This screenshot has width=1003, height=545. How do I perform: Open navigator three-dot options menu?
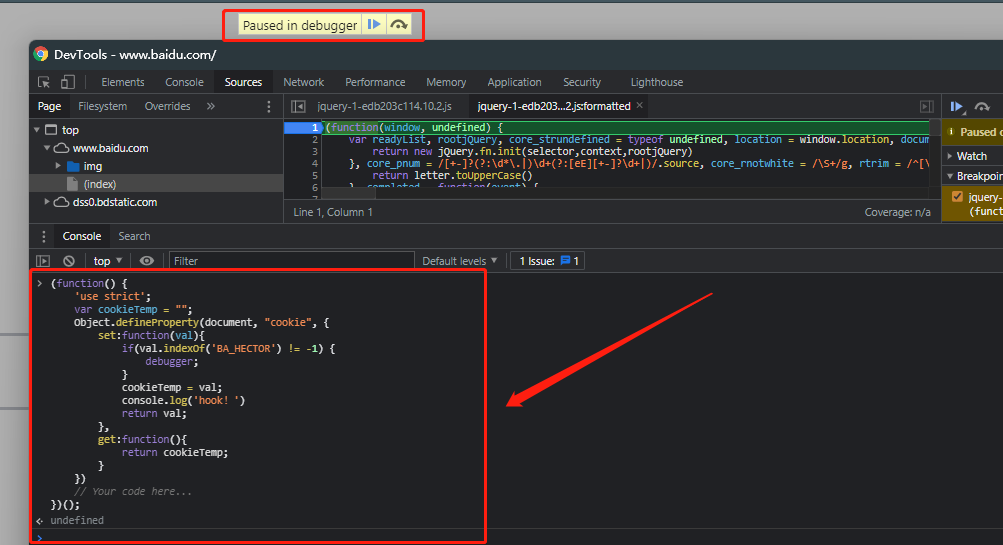(x=269, y=106)
